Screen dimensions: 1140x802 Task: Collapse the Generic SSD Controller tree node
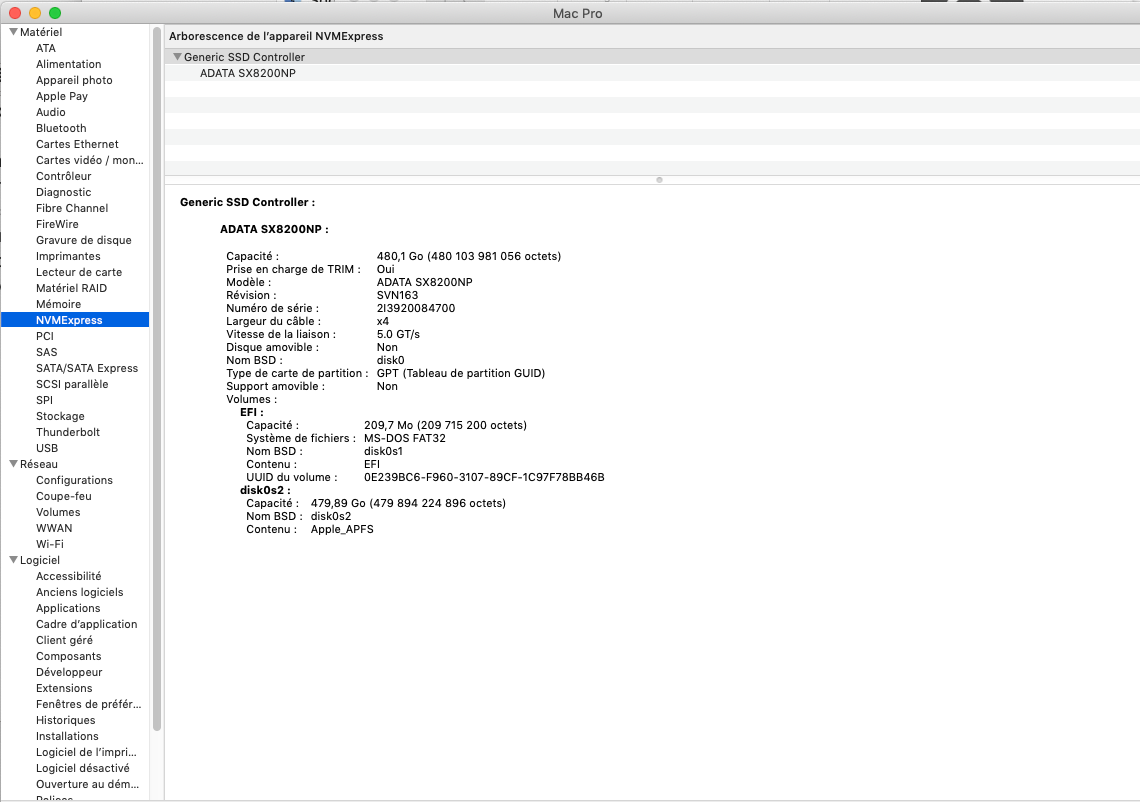click(x=177, y=57)
